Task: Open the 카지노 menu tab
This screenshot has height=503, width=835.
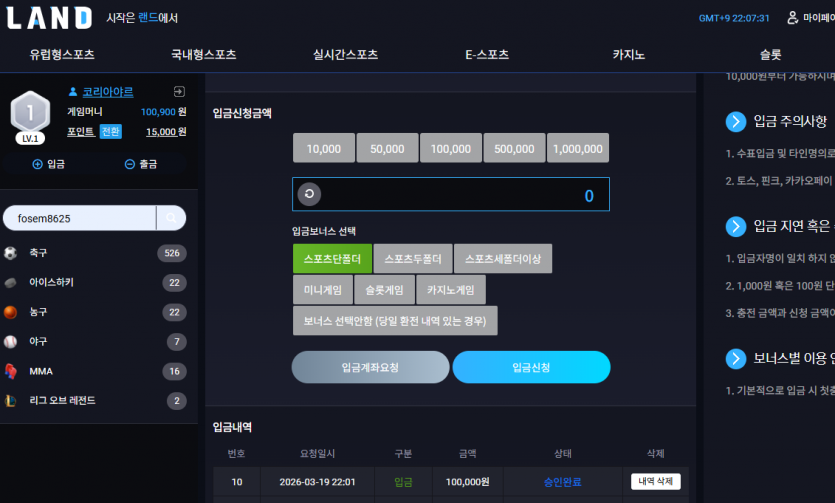Action: click(628, 54)
